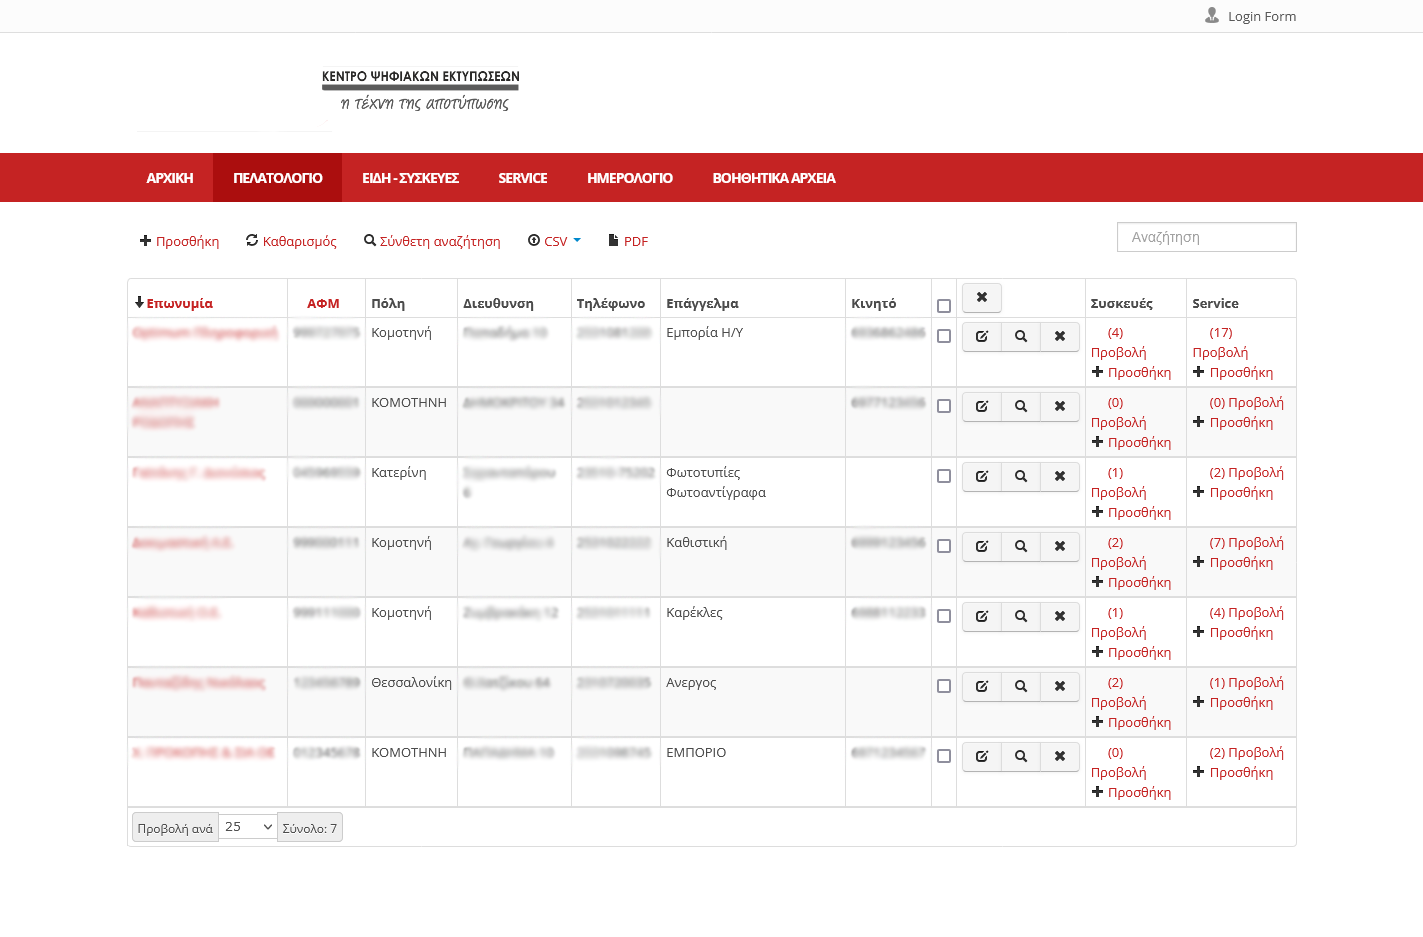The width and height of the screenshot is (1423, 937).
Task: Click the Αναζήτηση search input field
Action: click(x=1206, y=237)
